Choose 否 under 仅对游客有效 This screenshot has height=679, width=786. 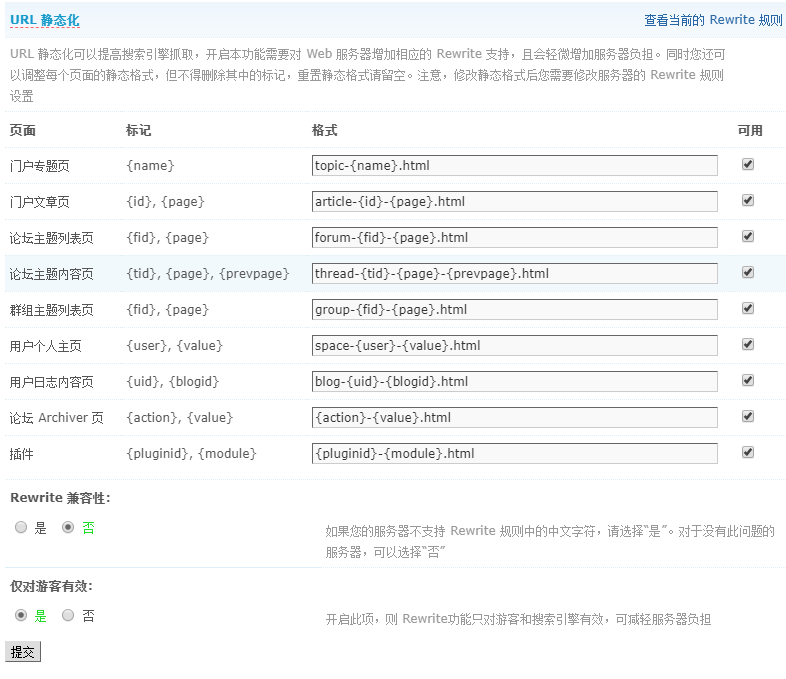click(68, 615)
